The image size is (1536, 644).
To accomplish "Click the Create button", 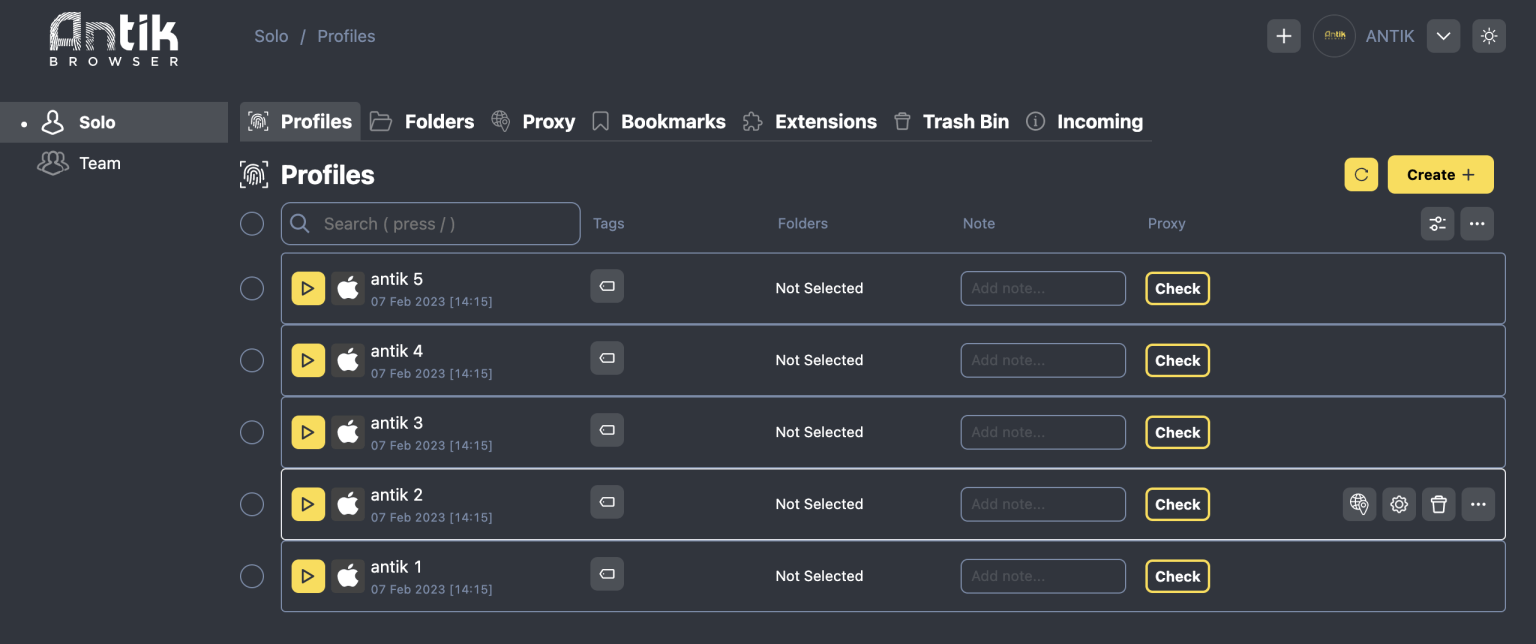I will pyautogui.click(x=1440, y=174).
